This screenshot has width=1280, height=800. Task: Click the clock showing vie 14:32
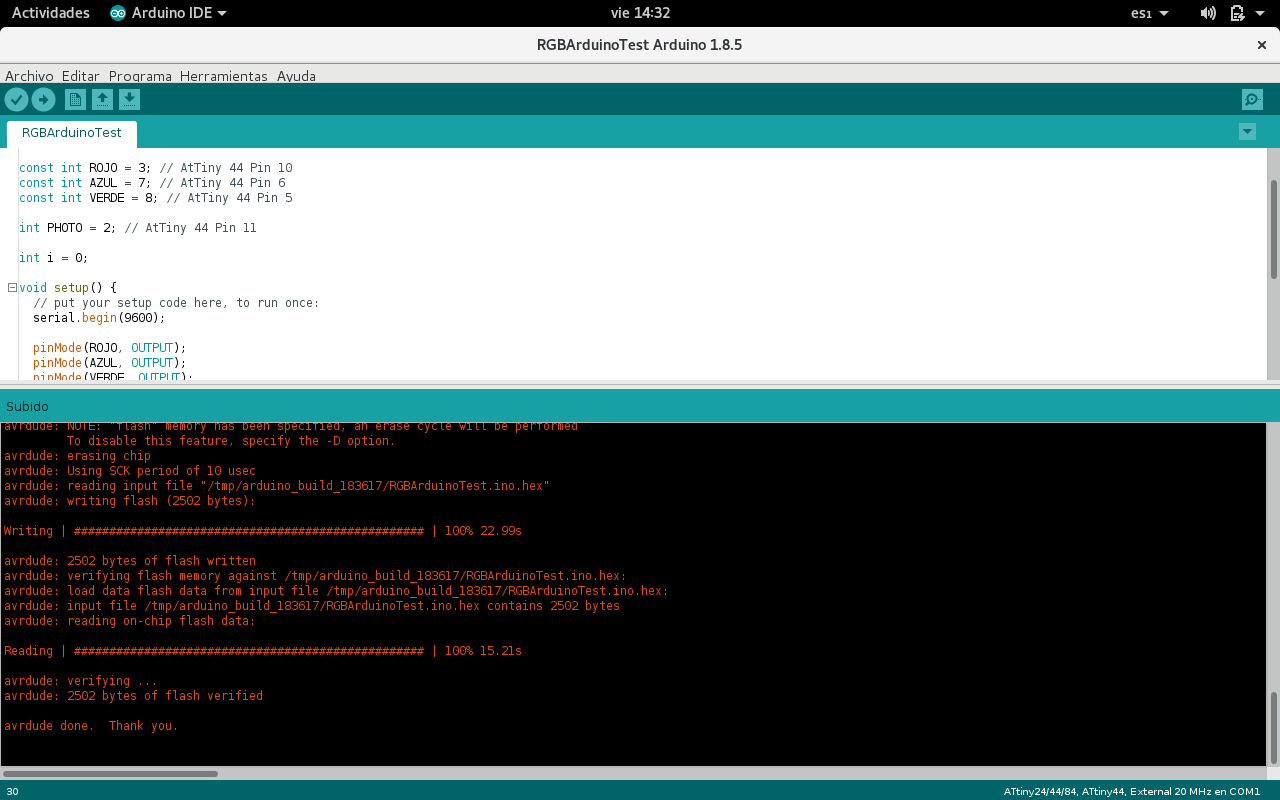point(640,13)
